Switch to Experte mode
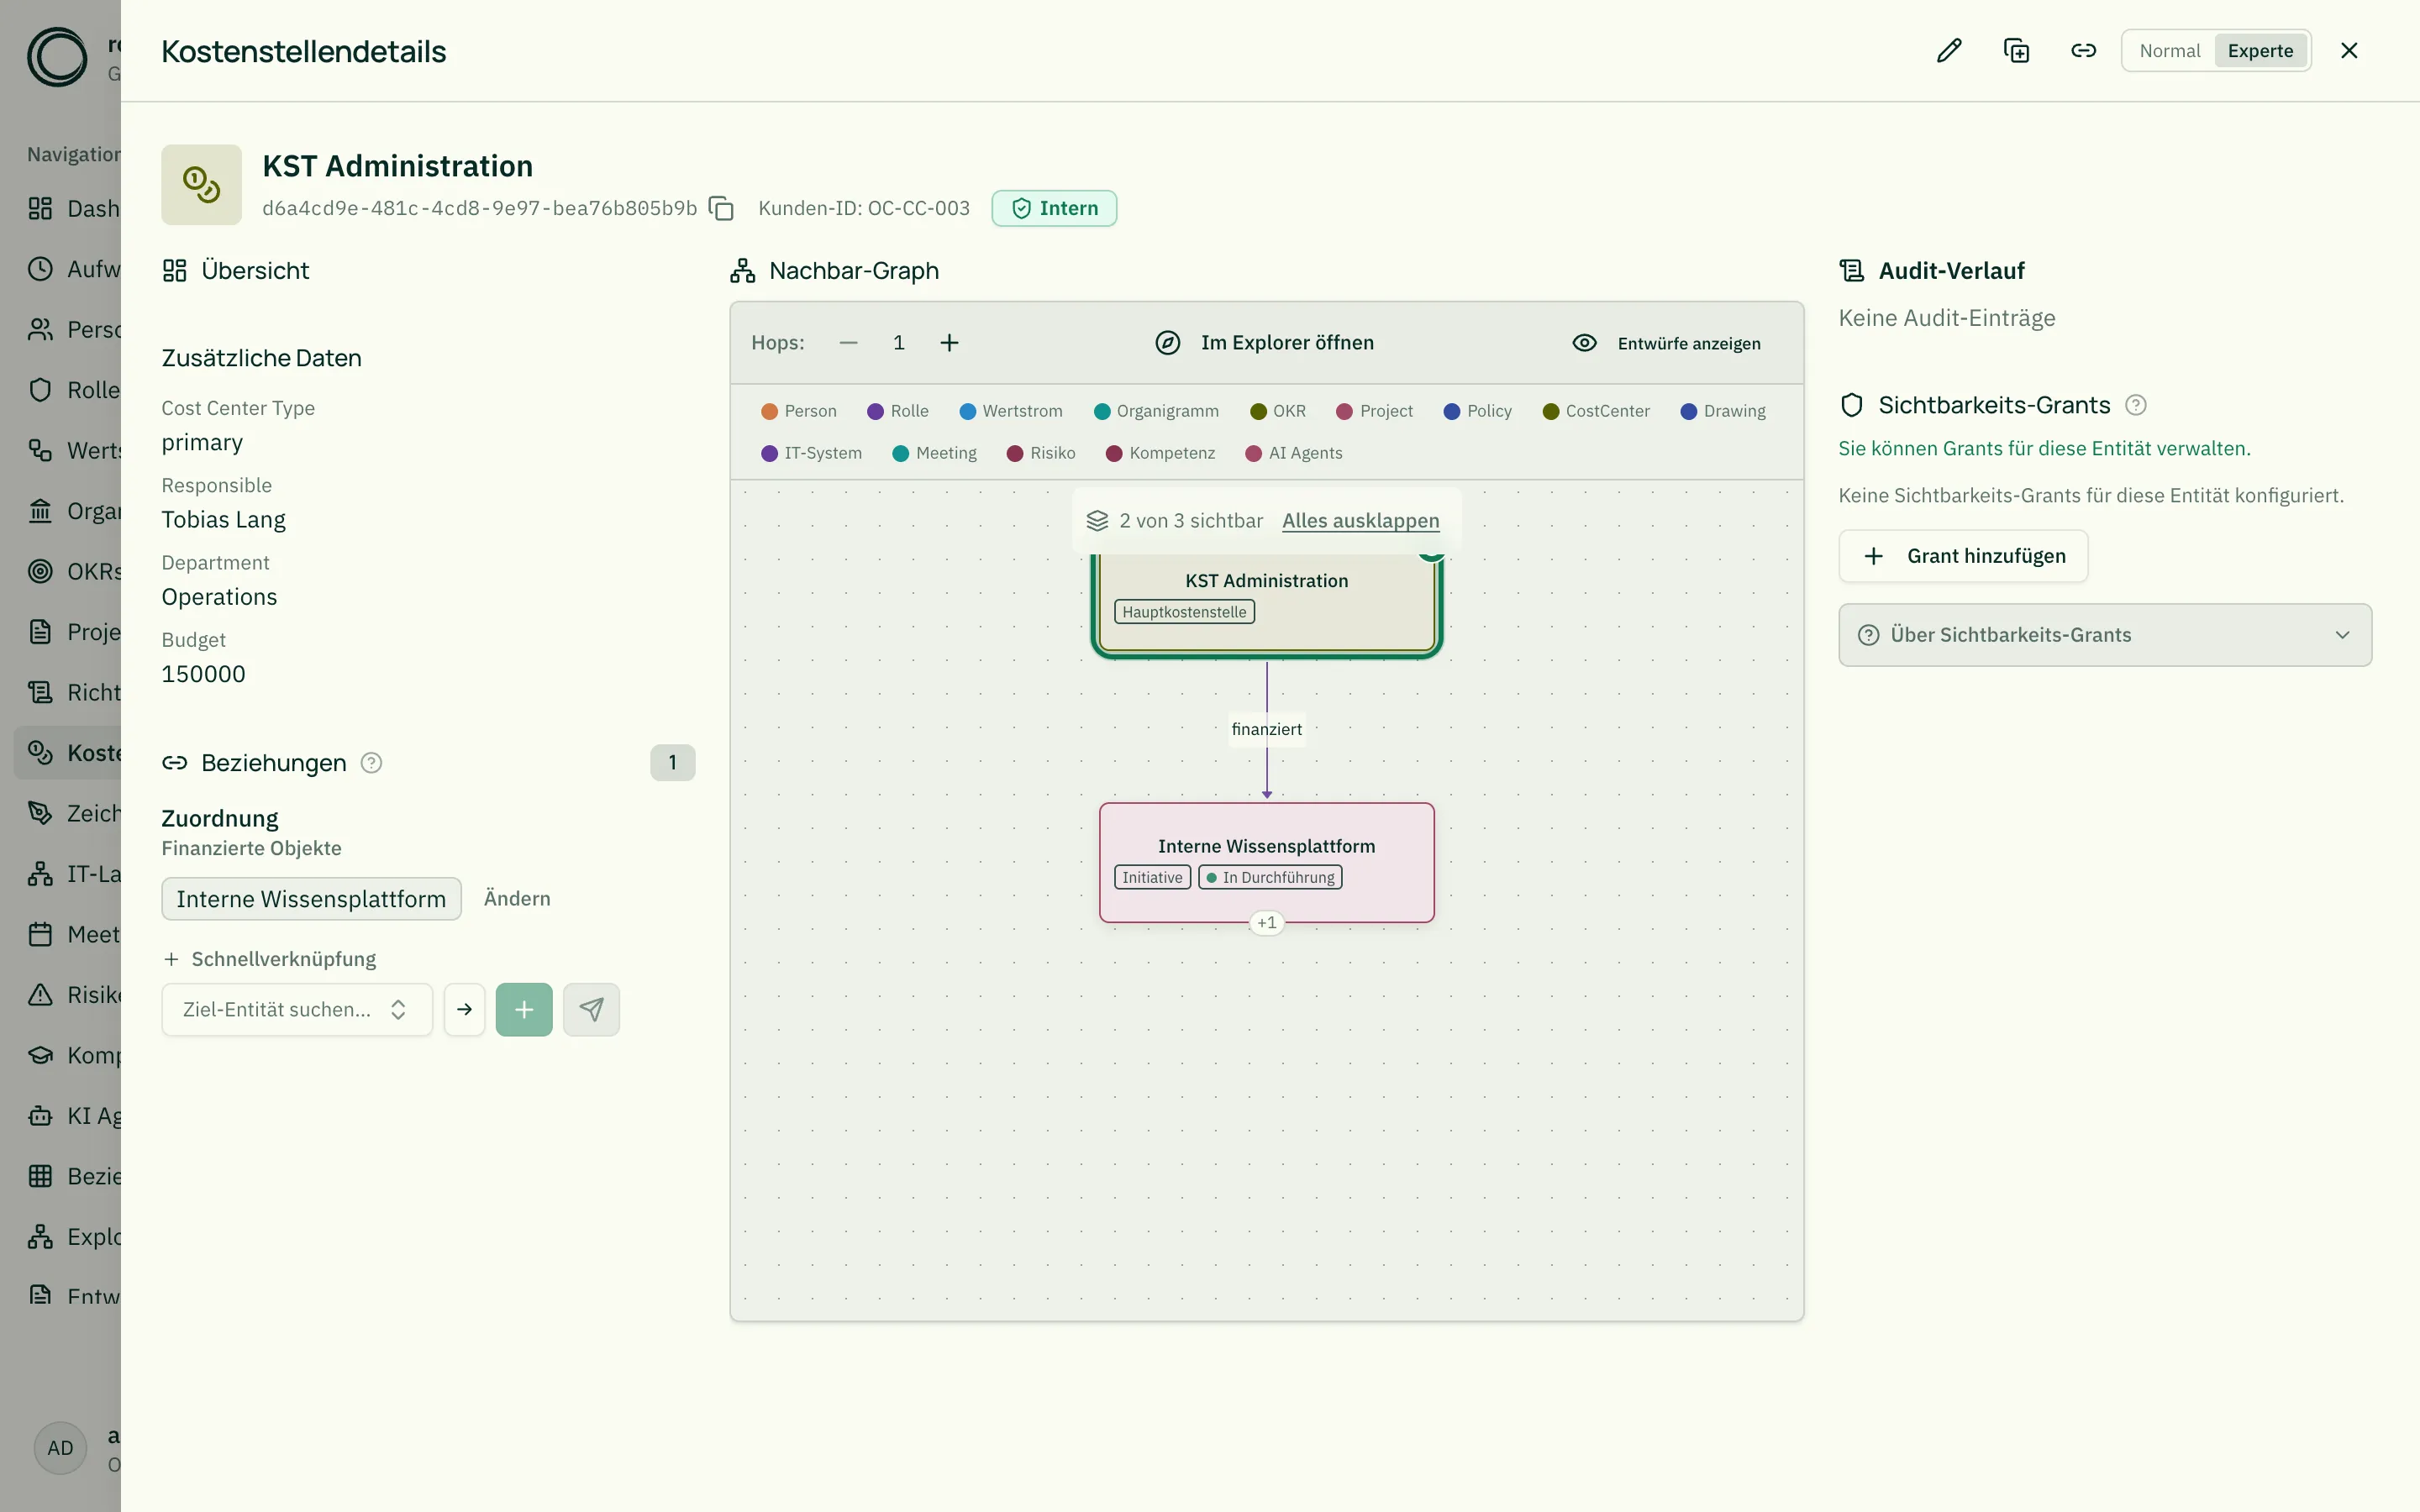This screenshot has width=2420, height=1512. point(2260,51)
